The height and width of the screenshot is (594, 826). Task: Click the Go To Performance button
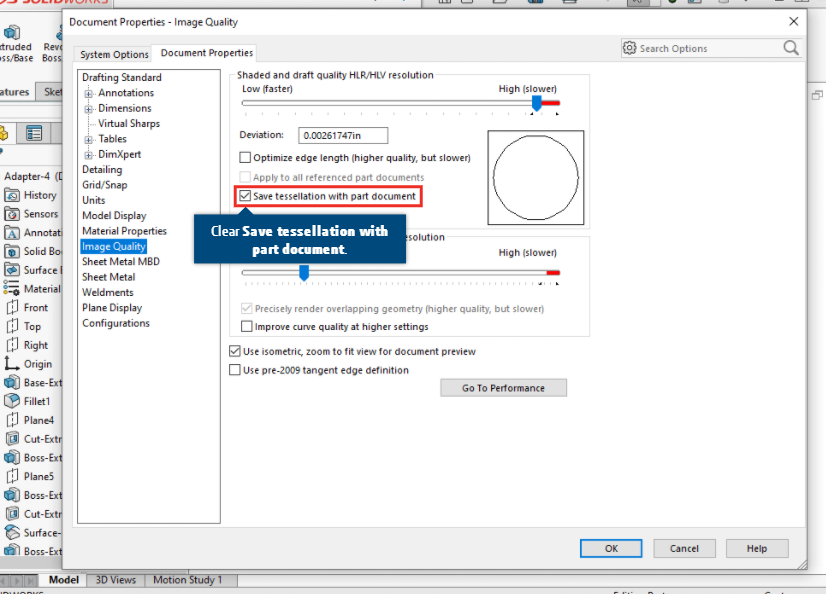(503, 388)
